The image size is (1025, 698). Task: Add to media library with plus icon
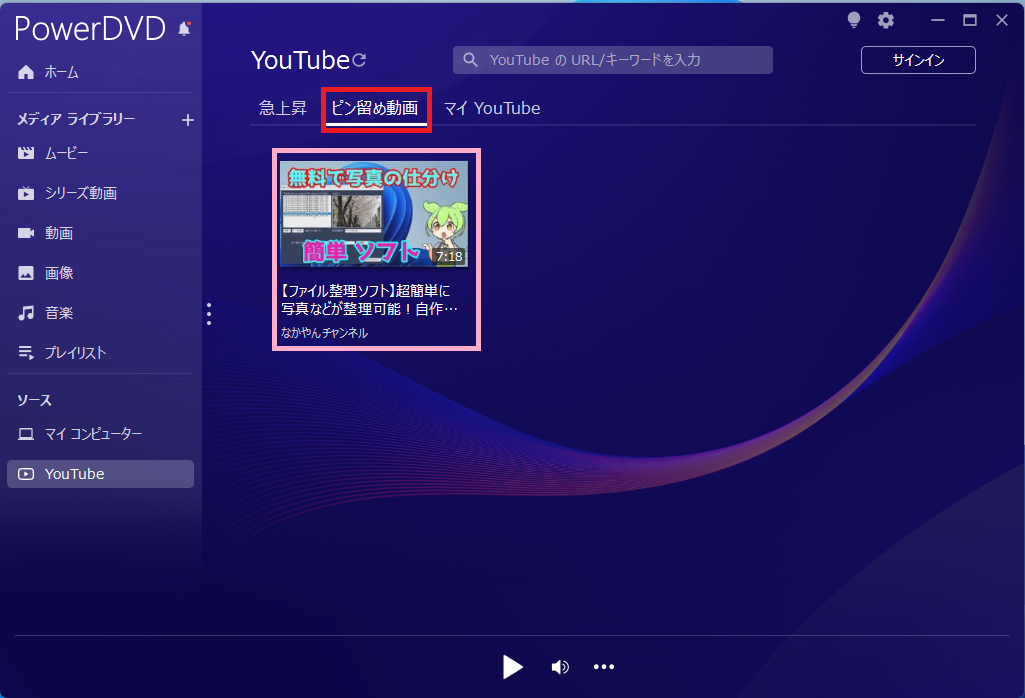[x=188, y=120]
